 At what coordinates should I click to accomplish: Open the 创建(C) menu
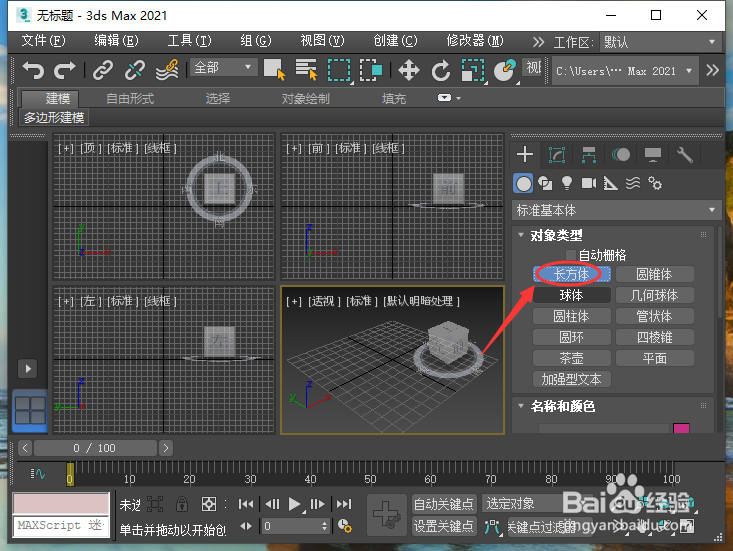pyautogui.click(x=395, y=41)
